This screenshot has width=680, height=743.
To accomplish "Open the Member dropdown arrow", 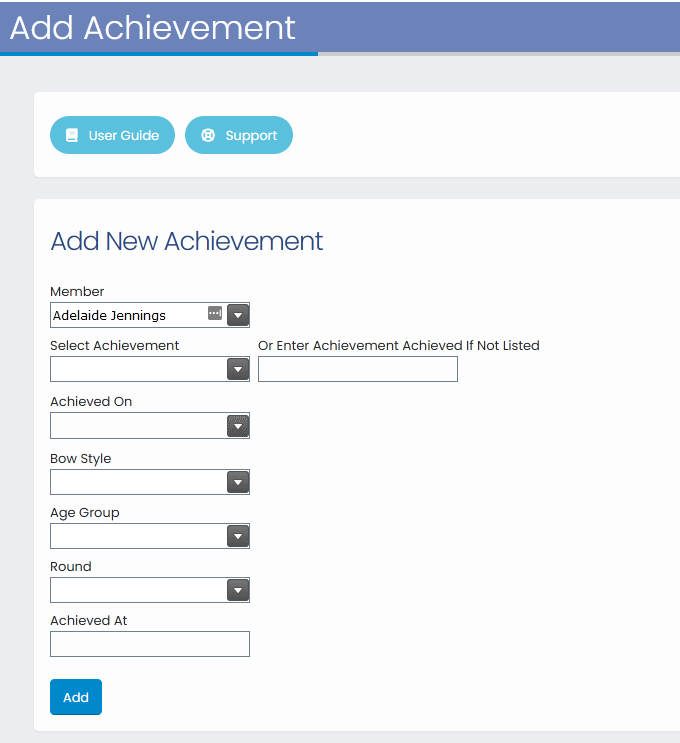I will pyautogui.click(x=238, y=315).
